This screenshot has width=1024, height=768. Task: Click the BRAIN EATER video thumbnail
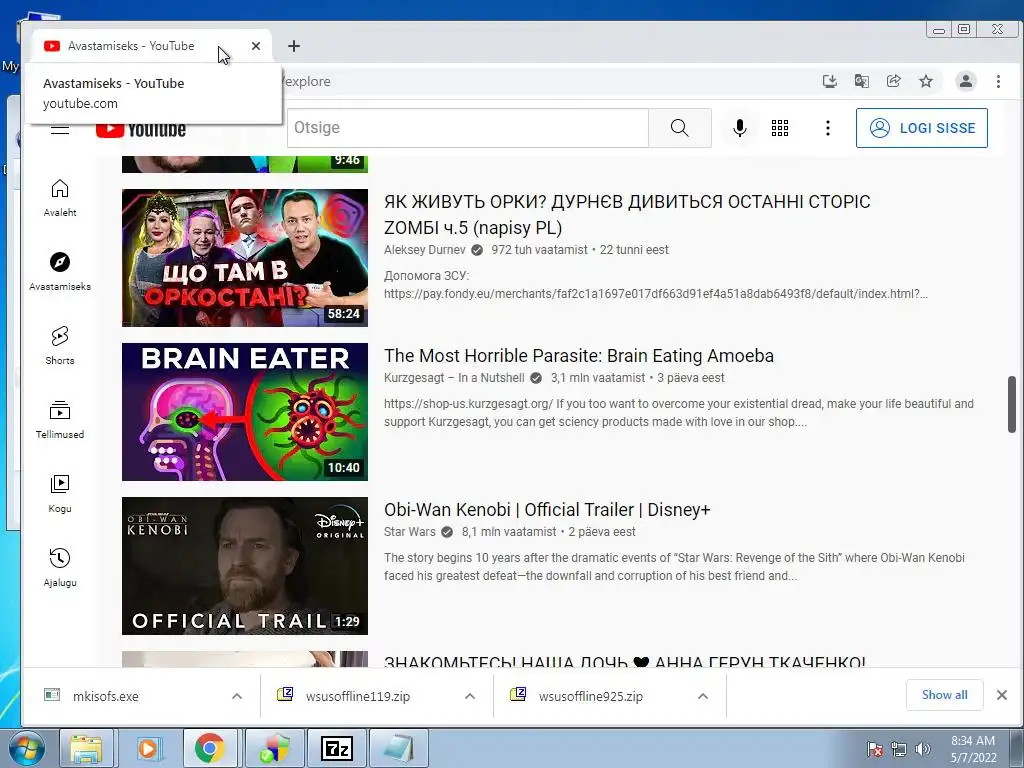245,412
